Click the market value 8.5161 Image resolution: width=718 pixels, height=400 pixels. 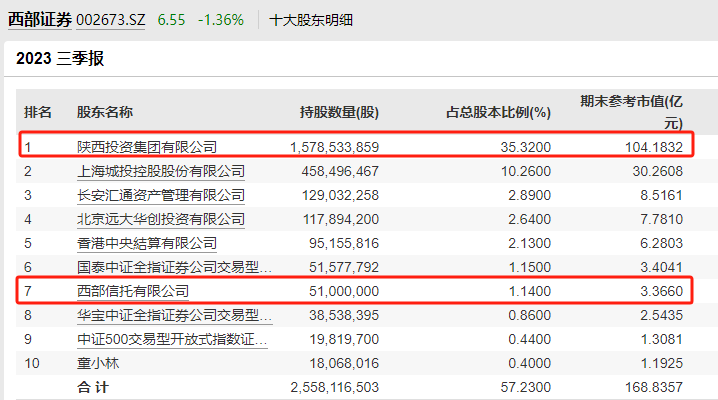tap(661, 195)
